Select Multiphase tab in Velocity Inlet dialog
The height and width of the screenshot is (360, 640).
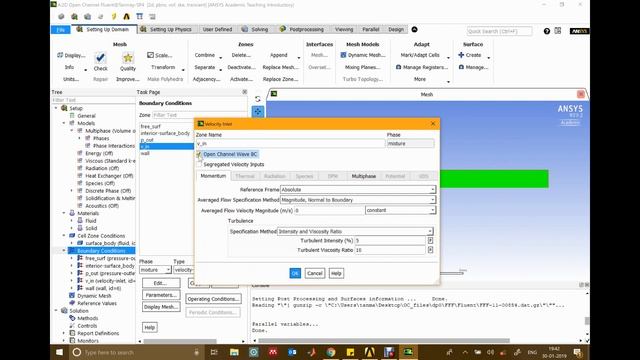point(364,176)
